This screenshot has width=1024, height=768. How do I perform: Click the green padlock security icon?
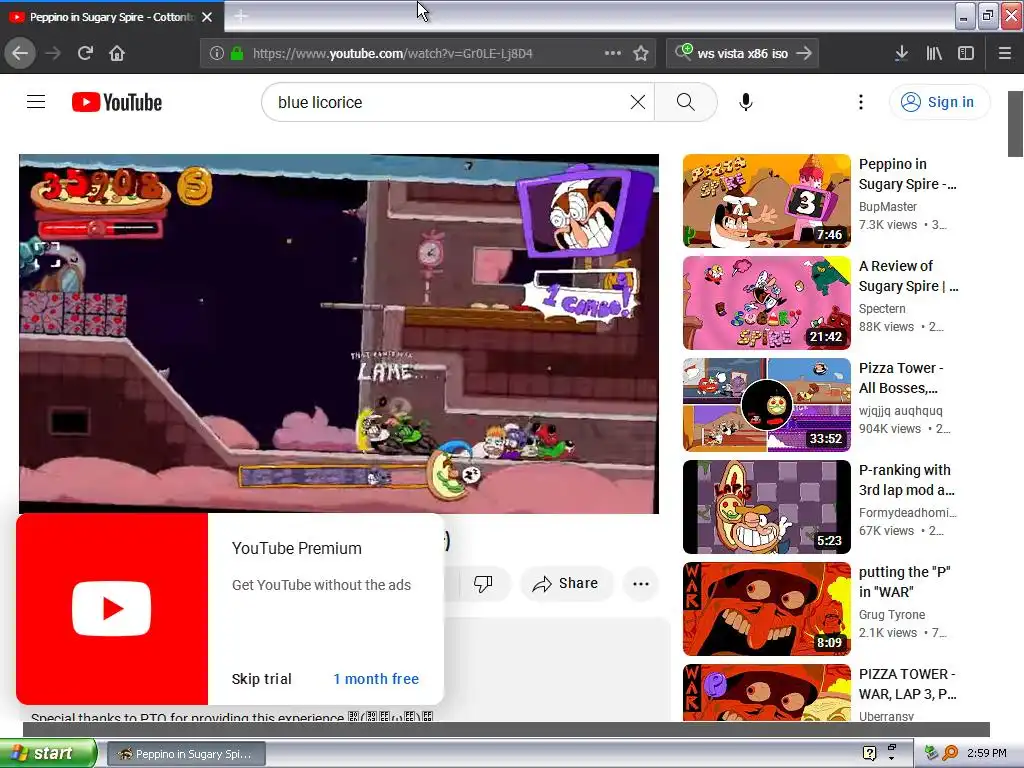(x=237, y=53)
